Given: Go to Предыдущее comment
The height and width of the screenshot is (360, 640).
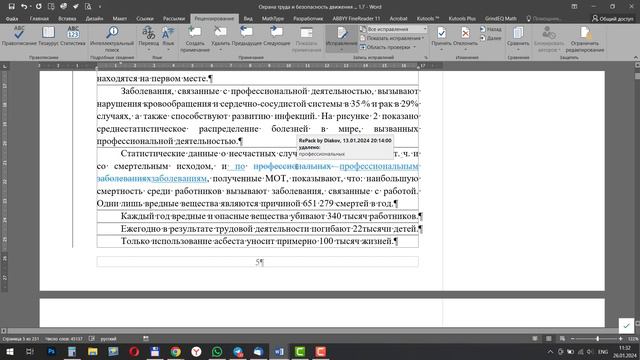Looking at the screenshot, I should click(x=247, y=36).
